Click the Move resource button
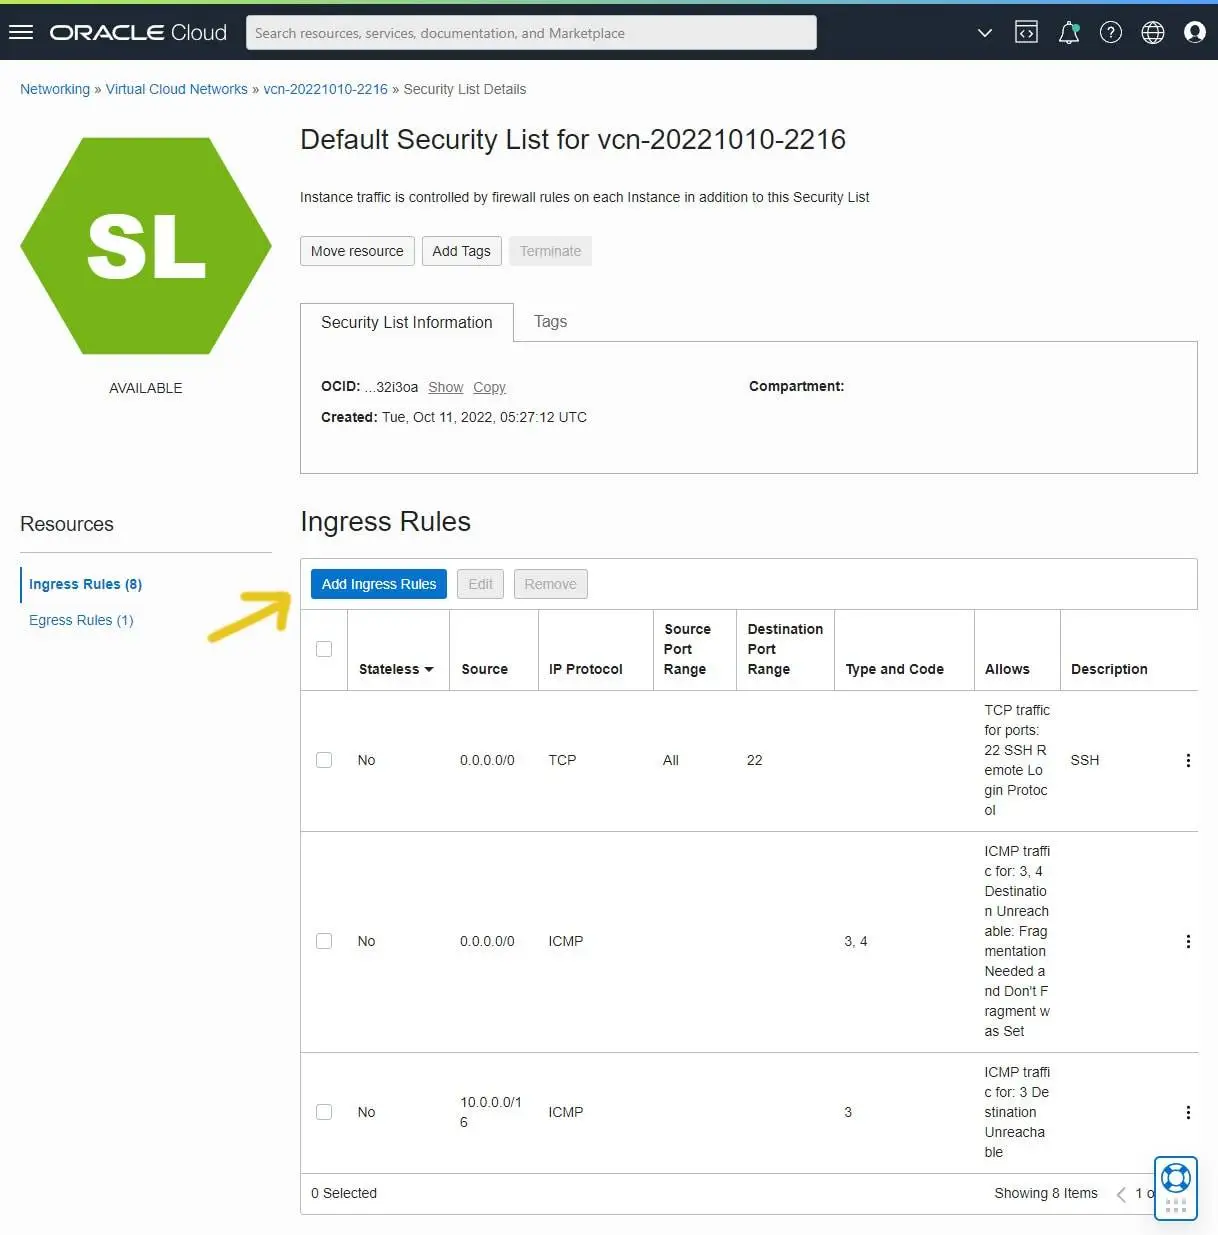The image size is (1218, 1235). pos(357,251)
